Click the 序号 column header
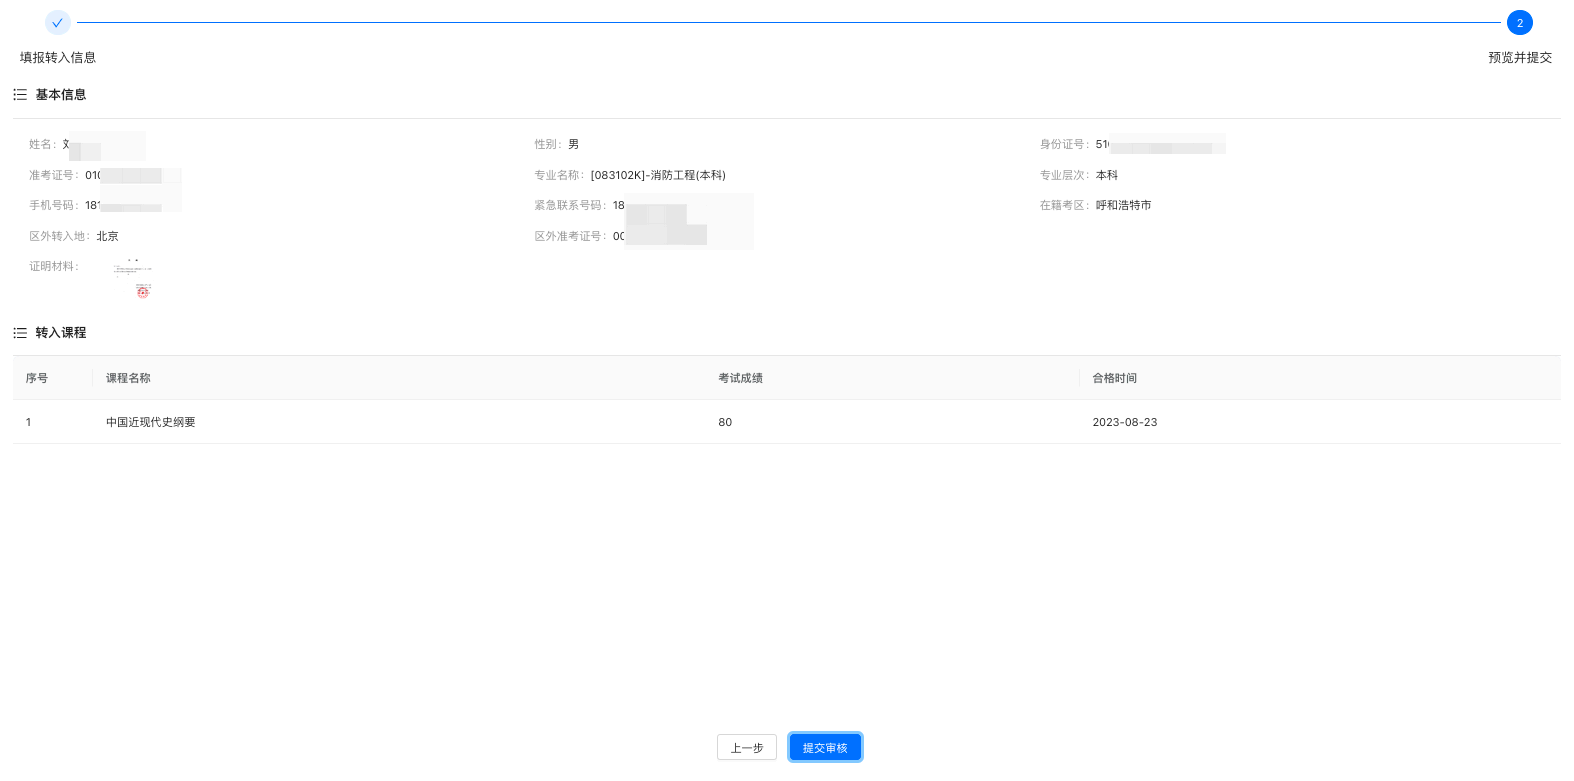This screenshot has height=781, width=1574. pyautogui.click(x=37, y=378)
